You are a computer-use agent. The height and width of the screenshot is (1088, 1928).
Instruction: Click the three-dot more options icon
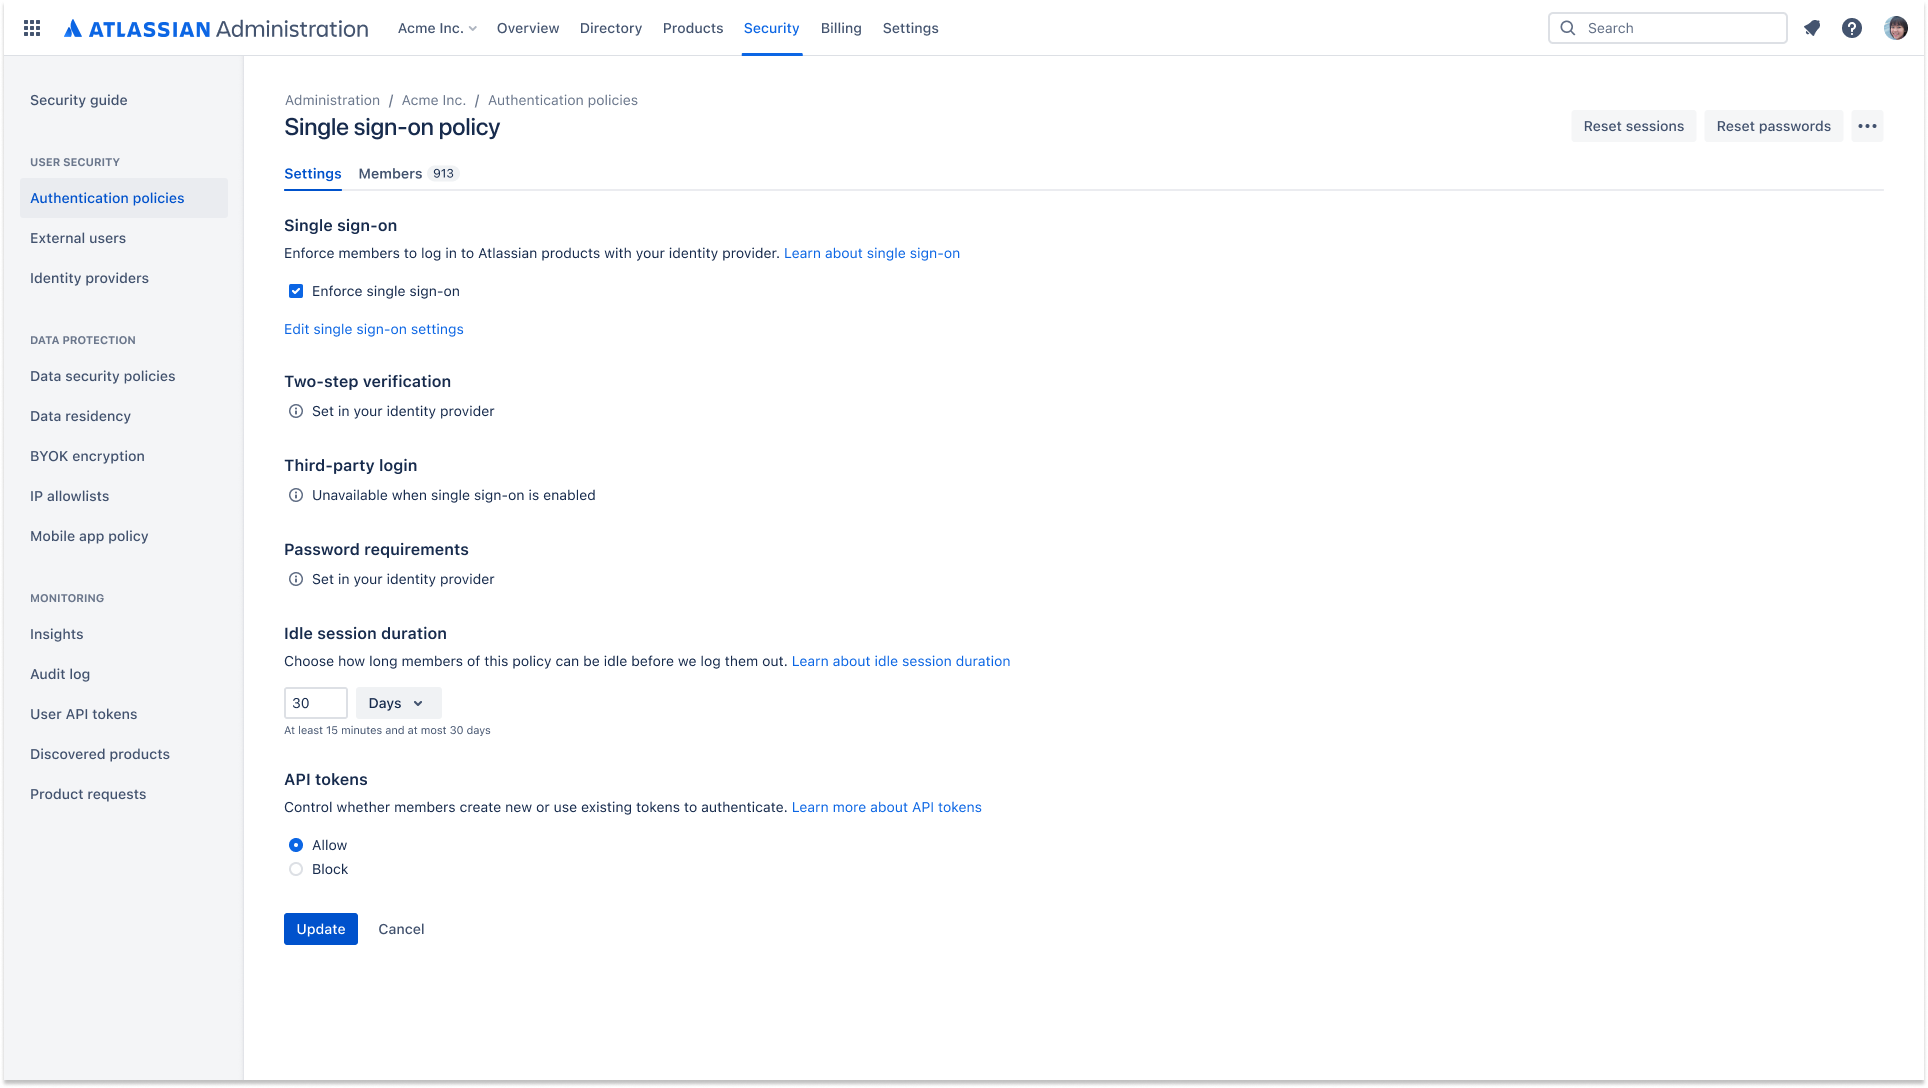coord(1867,126)
